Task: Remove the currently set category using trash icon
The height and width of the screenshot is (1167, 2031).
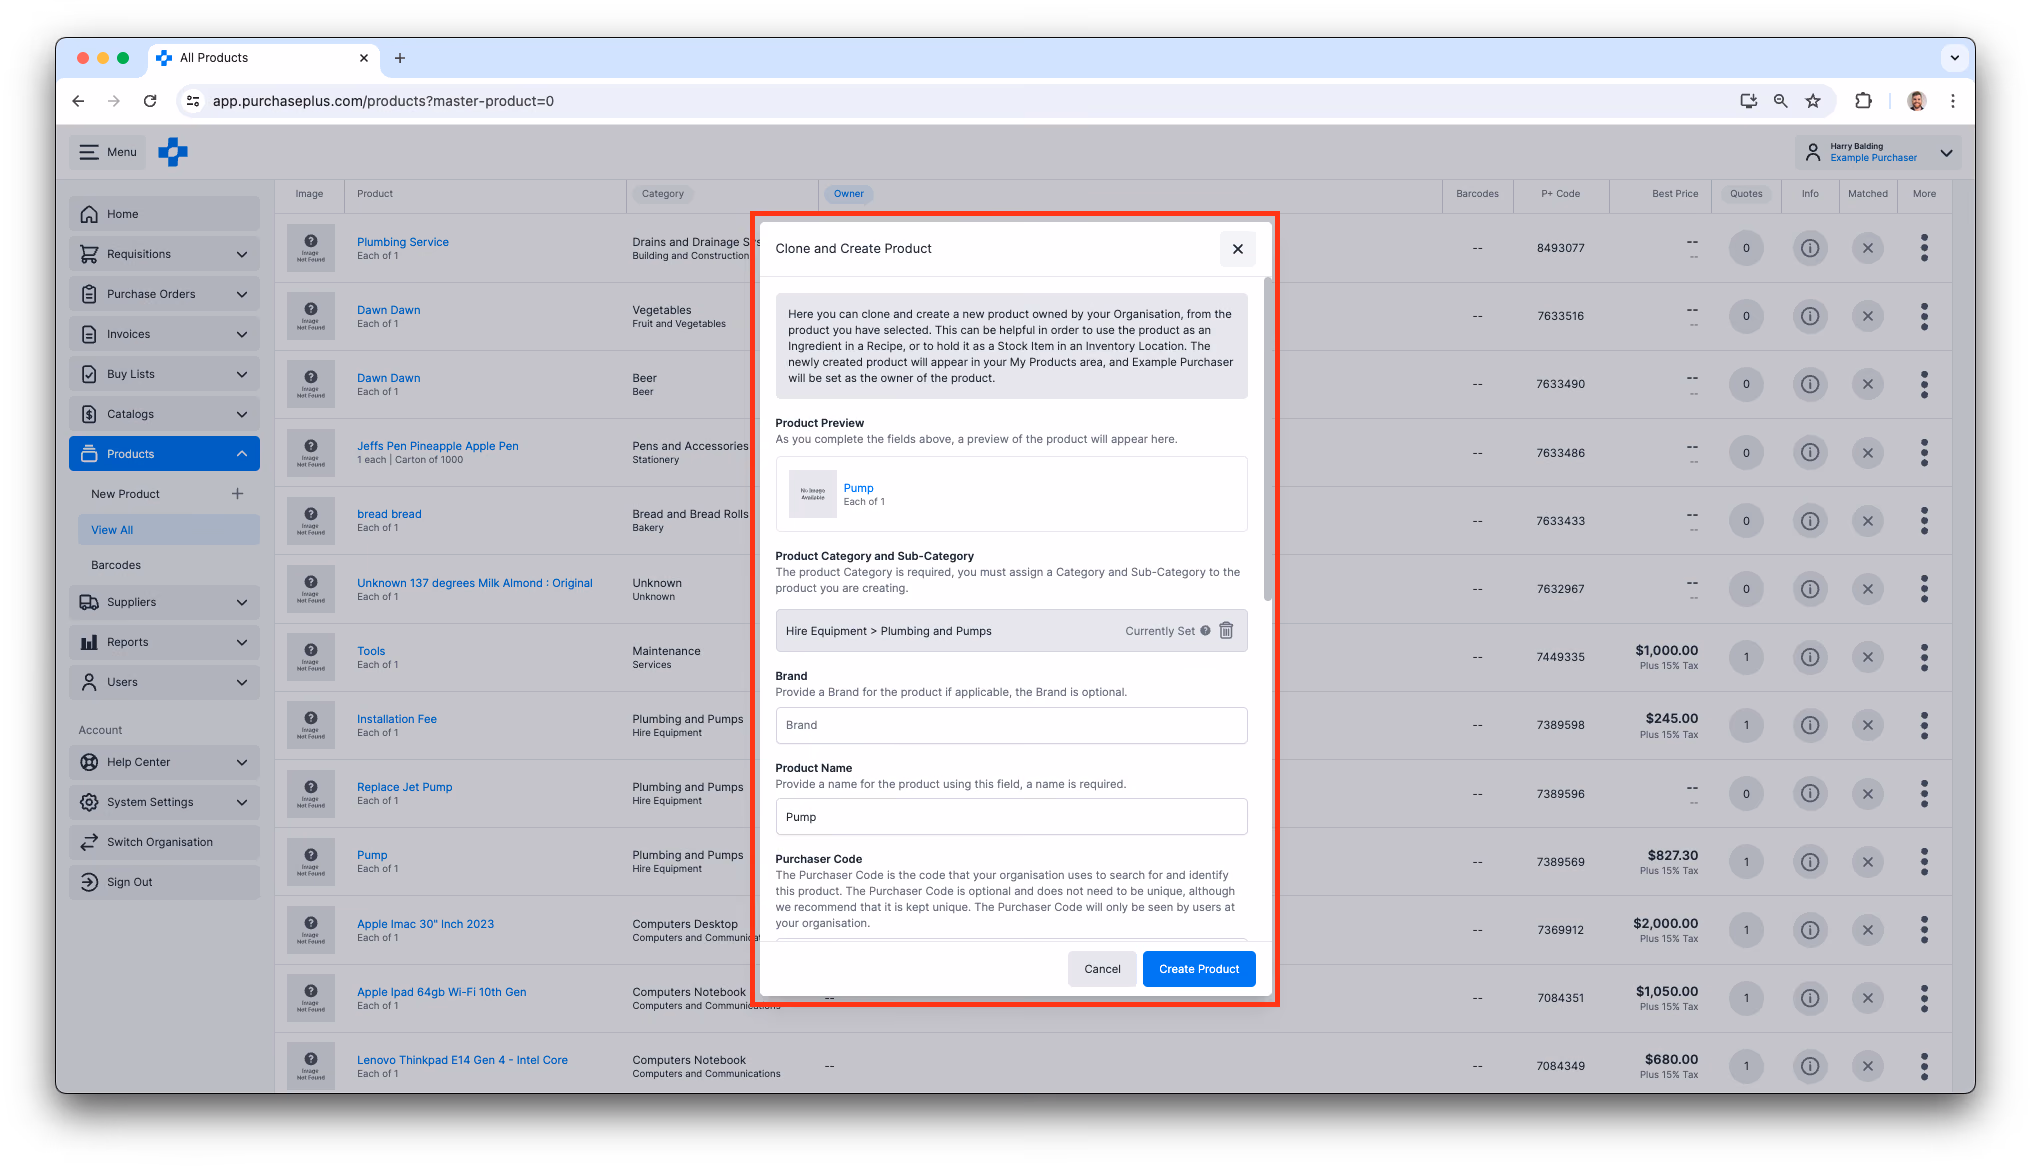Action: [1226, 631]
